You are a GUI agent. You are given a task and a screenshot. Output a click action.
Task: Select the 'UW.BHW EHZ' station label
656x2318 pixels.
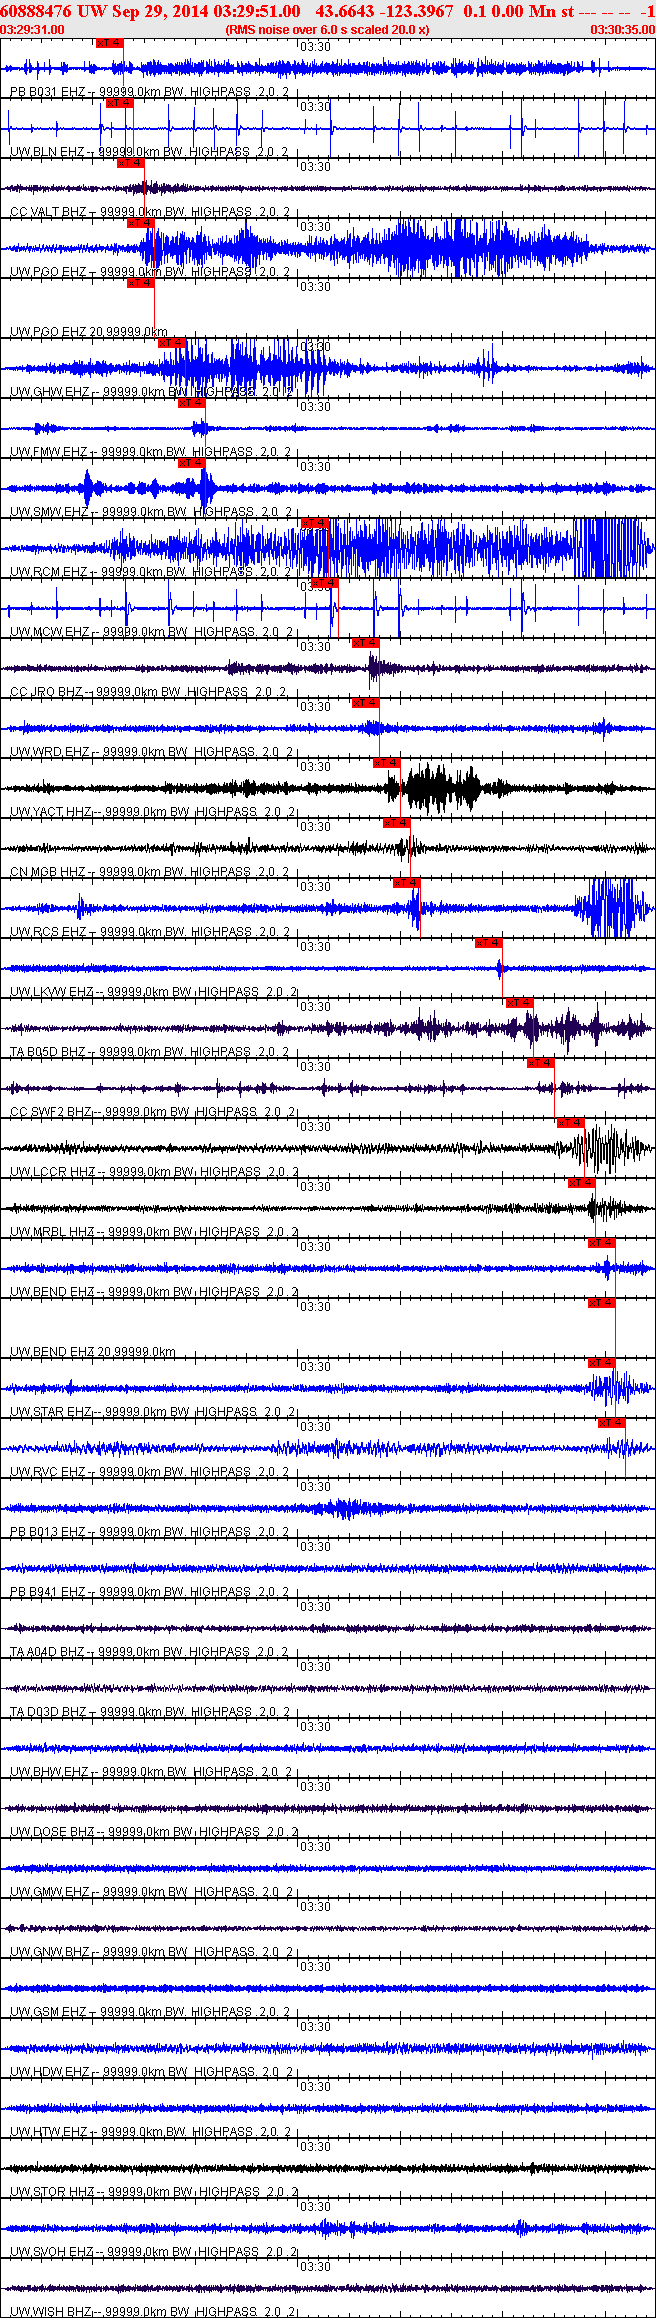point(50,1772)
